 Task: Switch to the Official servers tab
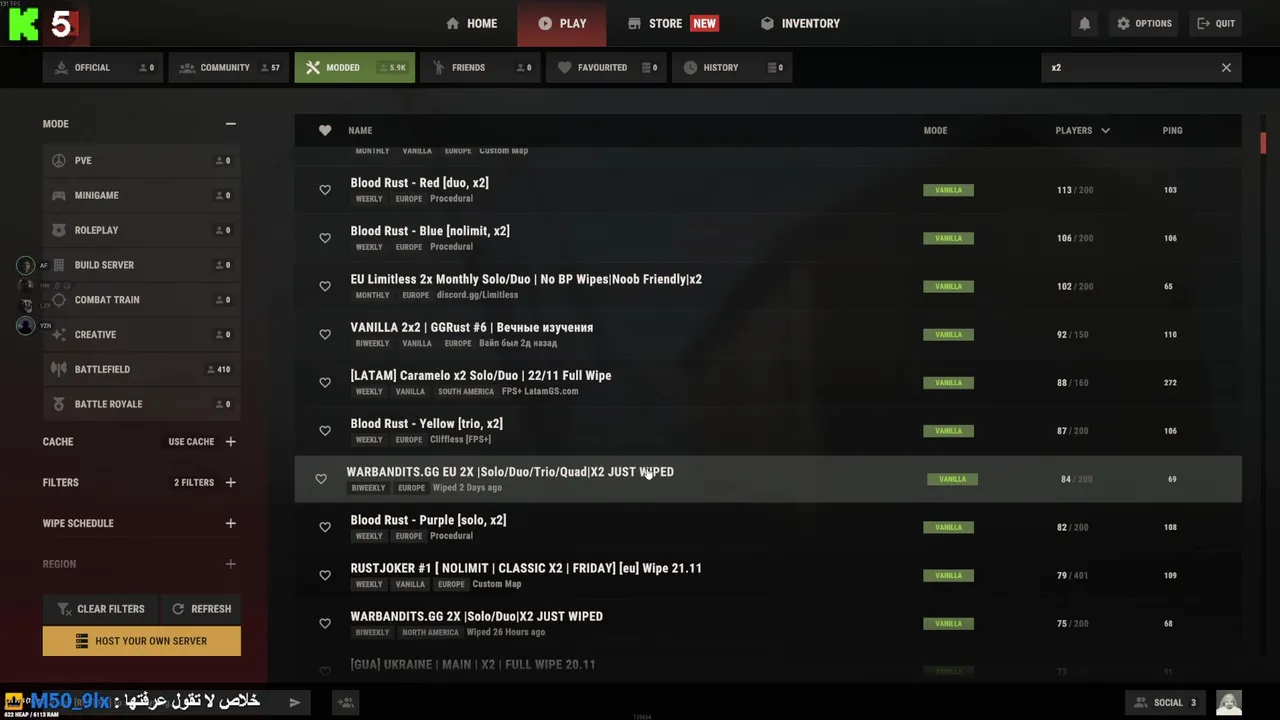tap(103, 68)
